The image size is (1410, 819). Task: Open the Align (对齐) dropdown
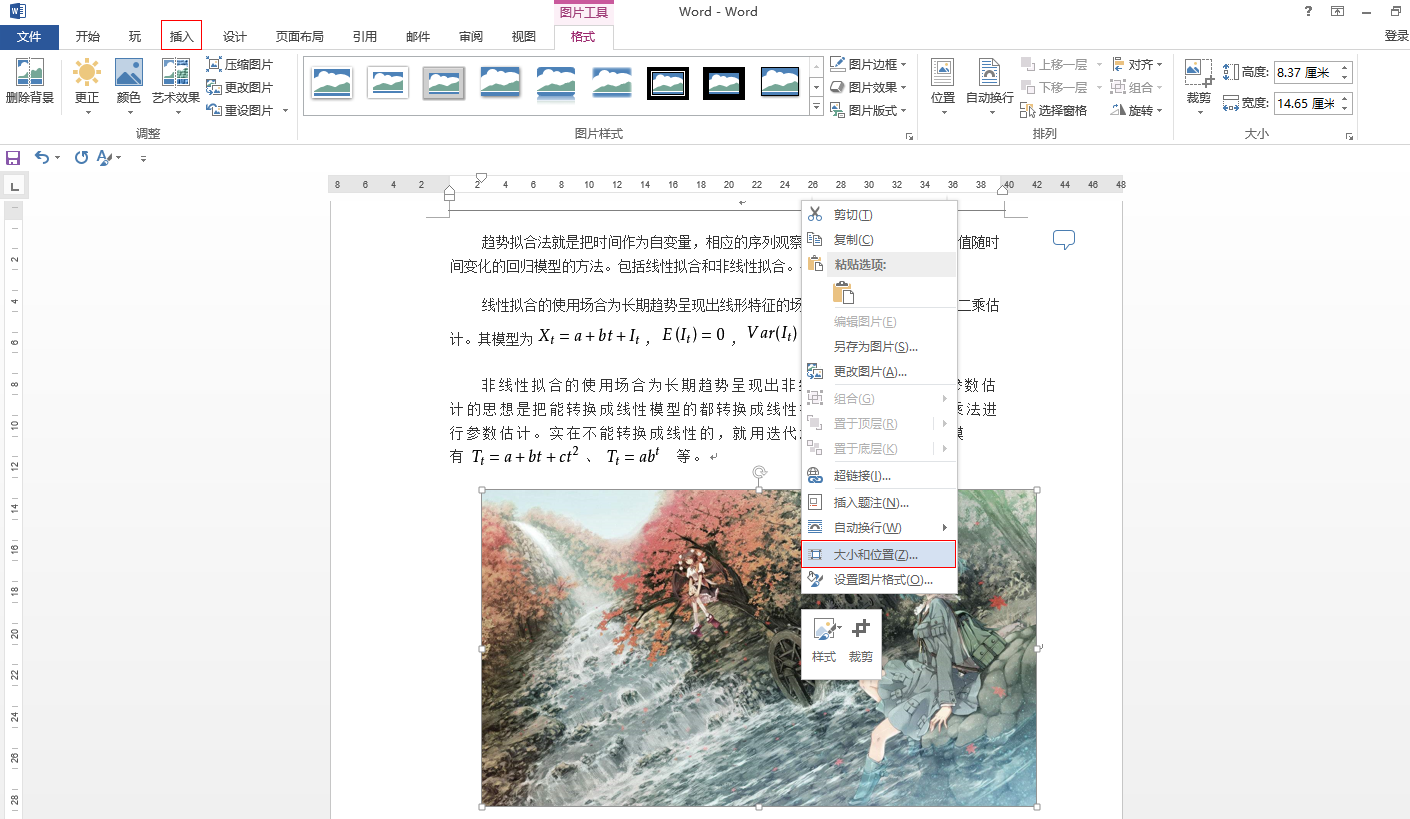(x=1137, y=64)
